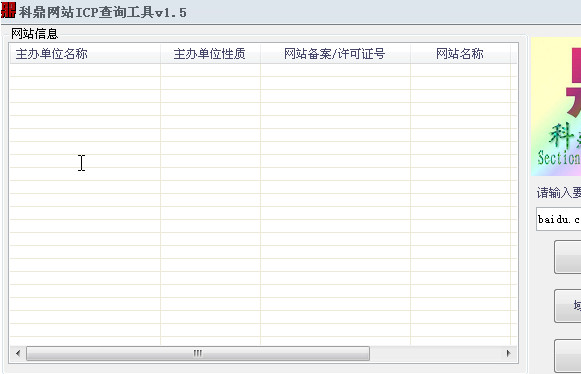Viewport: 581px width, 374px height.
Task: Select the 网站备案/许可证号 column header
Action: (335, 54)
